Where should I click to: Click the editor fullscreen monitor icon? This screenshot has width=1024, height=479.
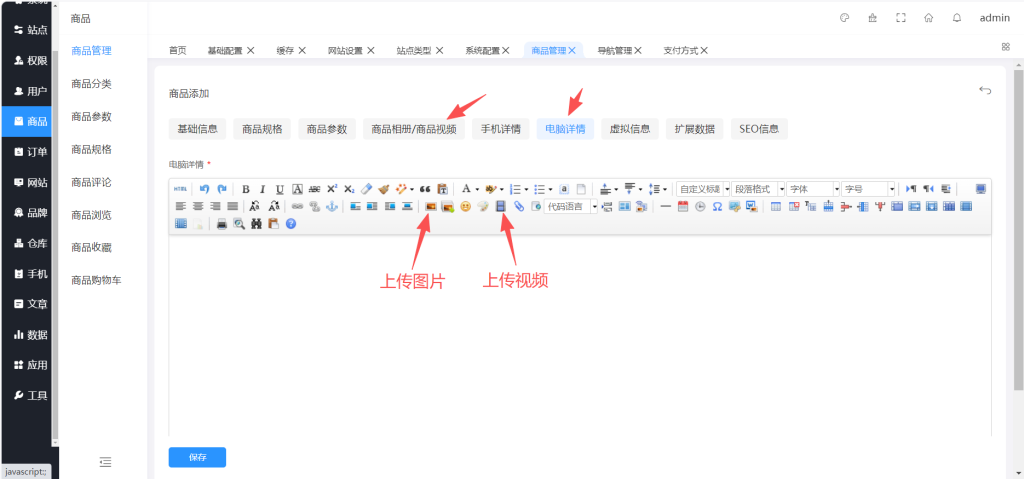tap(981, 189)
